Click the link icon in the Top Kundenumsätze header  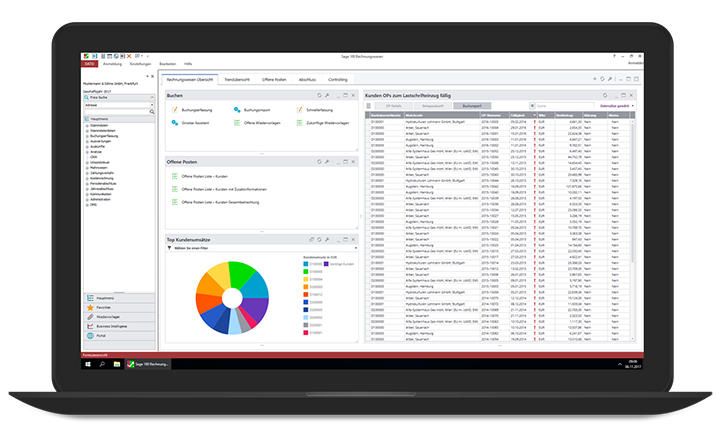[311, 240]
